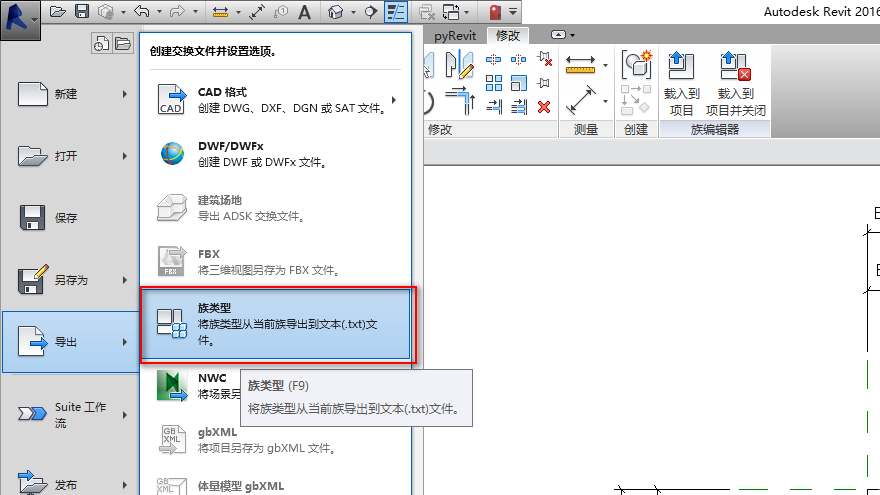Click the Split Element tool icon
Viewport: 880px width, 495px height.
[x=493, y=59]
